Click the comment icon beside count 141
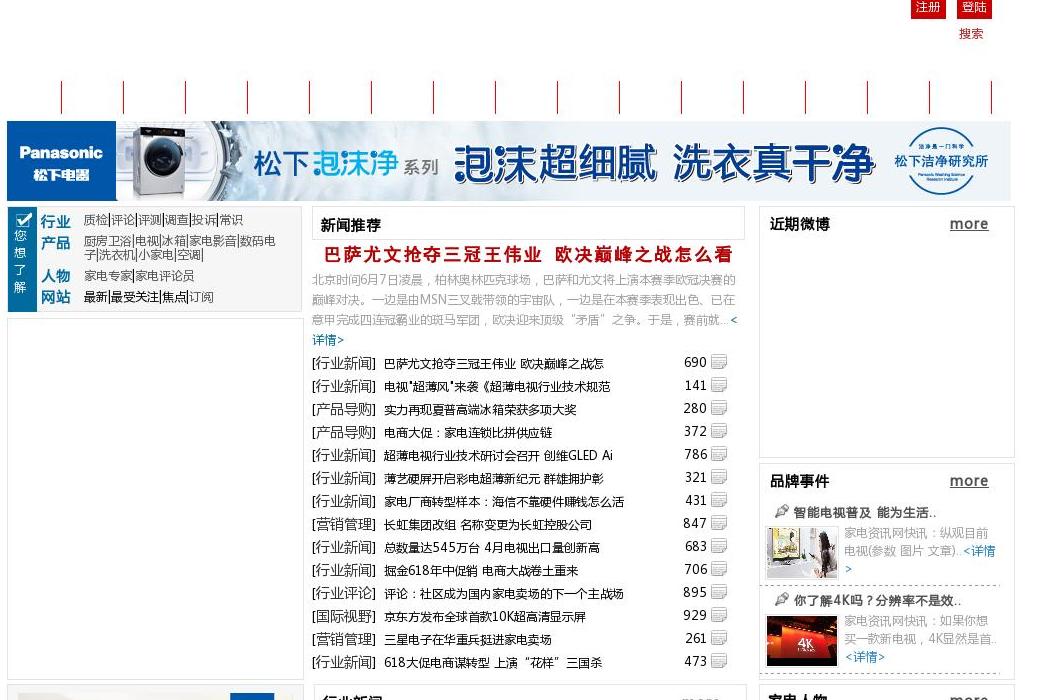The height and width of the screenshot is (700, 1041). click(x=718, y=385)
